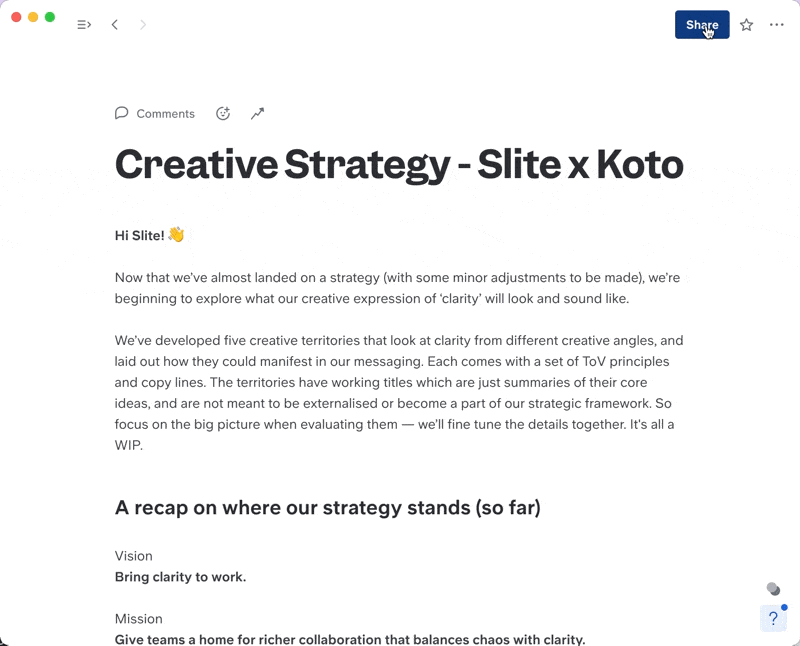Click the Mission label
The image size is (800, 646).
click(139, 619)
